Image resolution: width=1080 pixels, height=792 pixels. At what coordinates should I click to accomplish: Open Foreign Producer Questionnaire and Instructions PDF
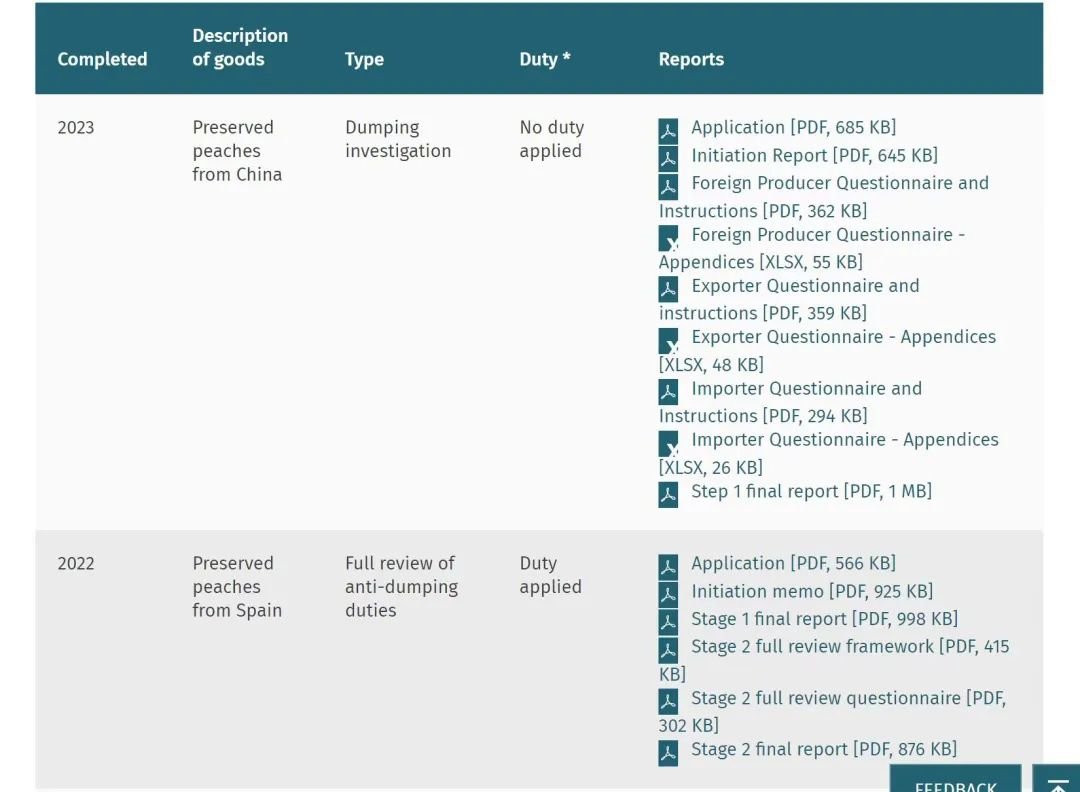click(x=824, y=197)
